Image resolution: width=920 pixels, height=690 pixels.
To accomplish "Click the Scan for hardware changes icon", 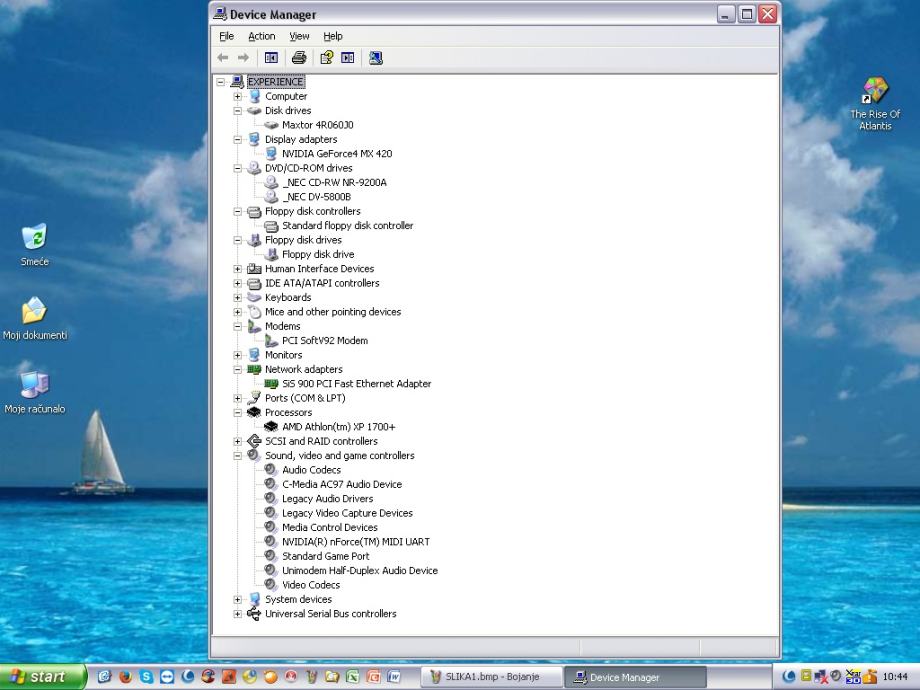I will pos(375,58).
